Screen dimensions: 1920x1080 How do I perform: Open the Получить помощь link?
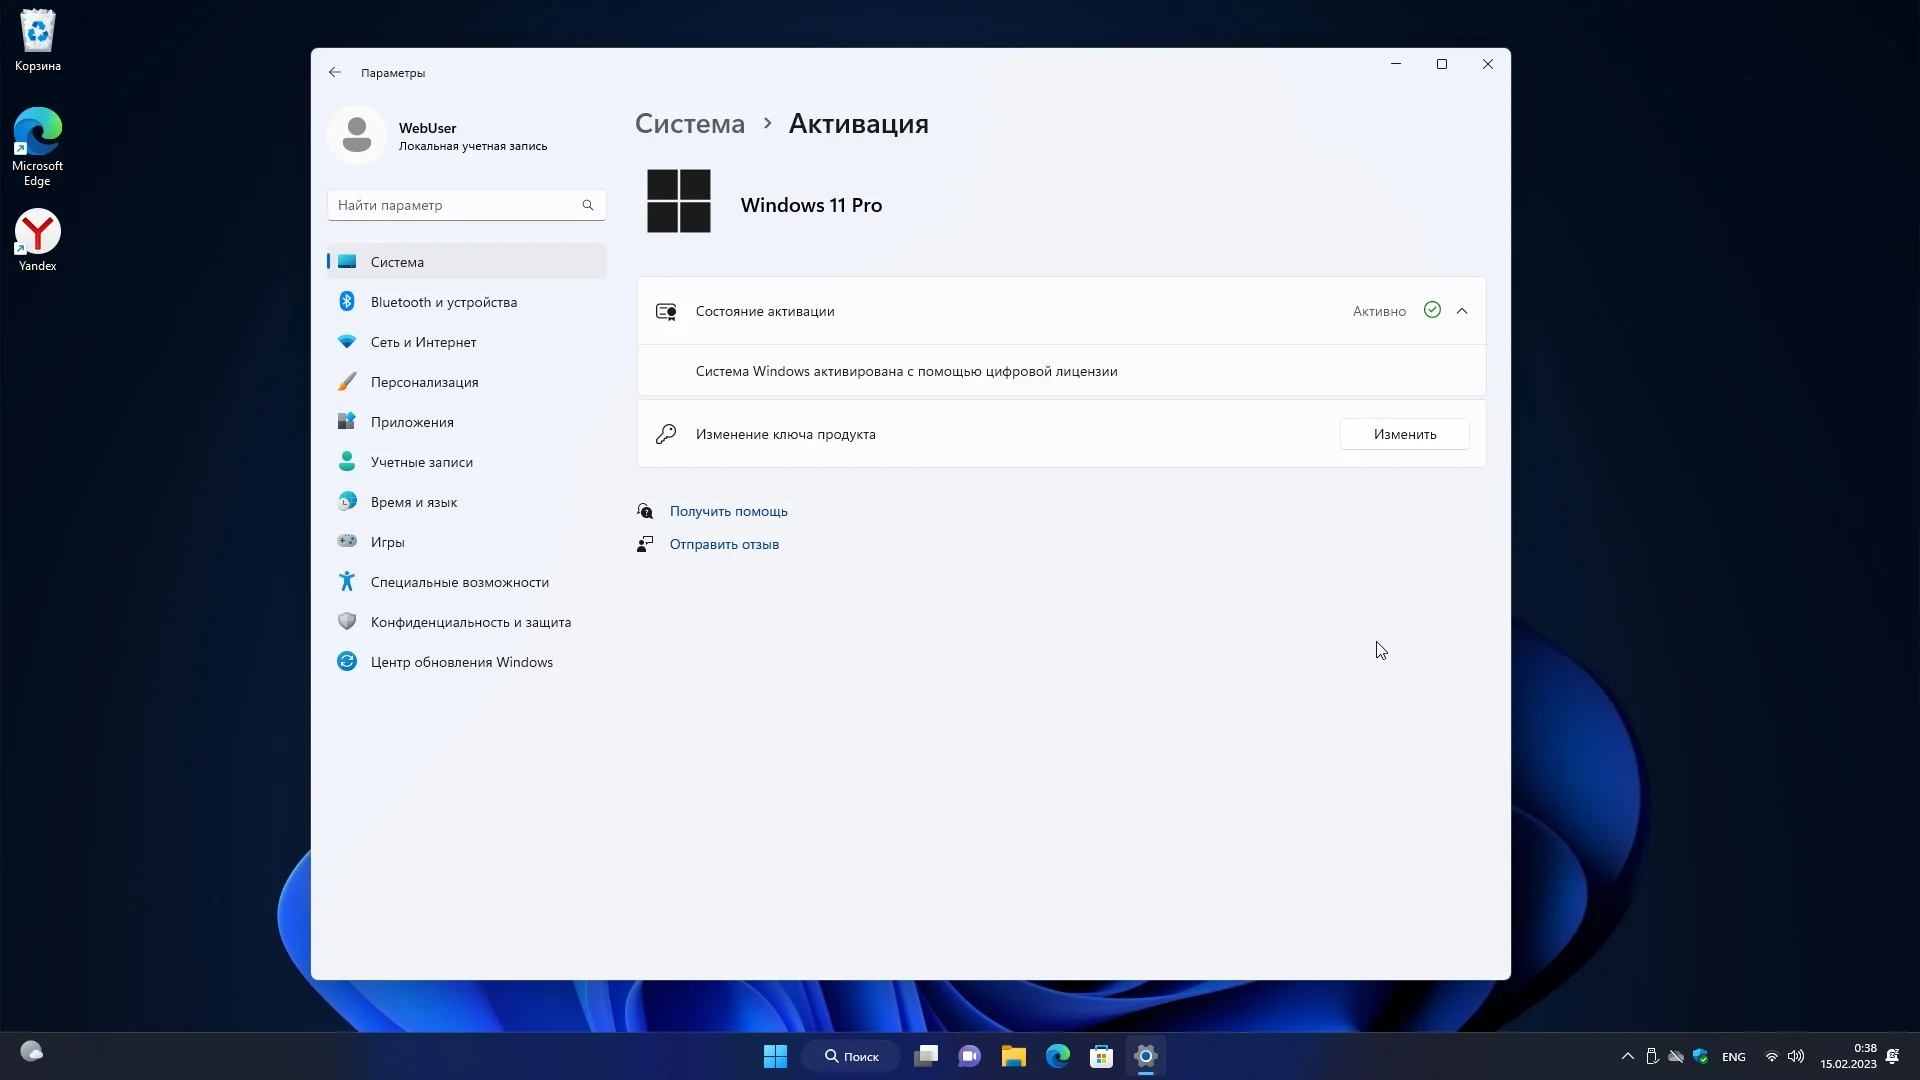coord(728,511)
